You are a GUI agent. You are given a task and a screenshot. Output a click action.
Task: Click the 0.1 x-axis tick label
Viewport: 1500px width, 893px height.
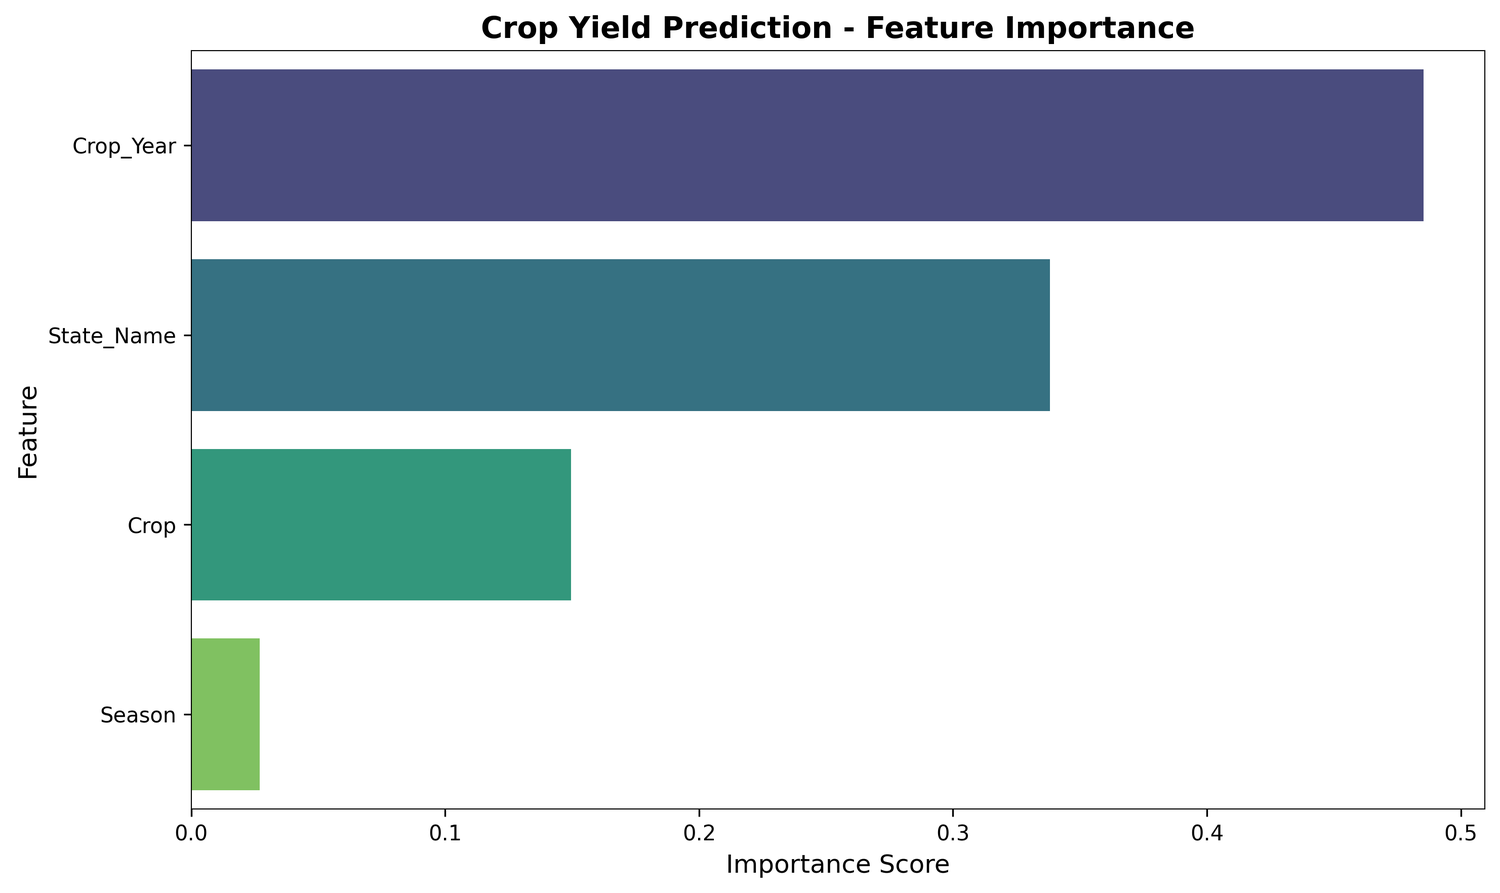tap(445, 832)
